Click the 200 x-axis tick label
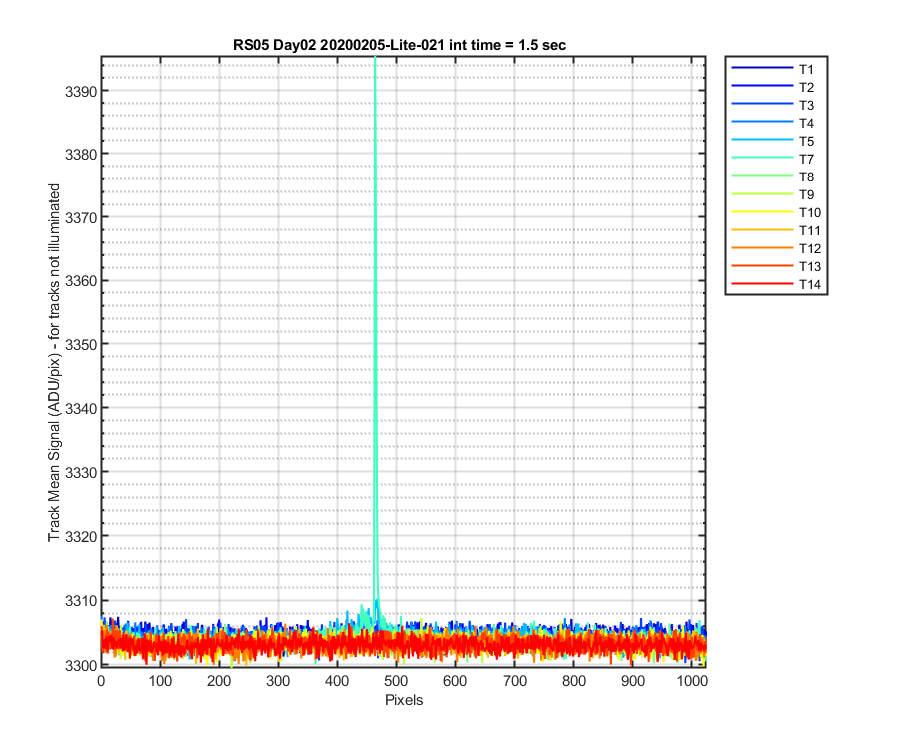 [x=219, y=681]
